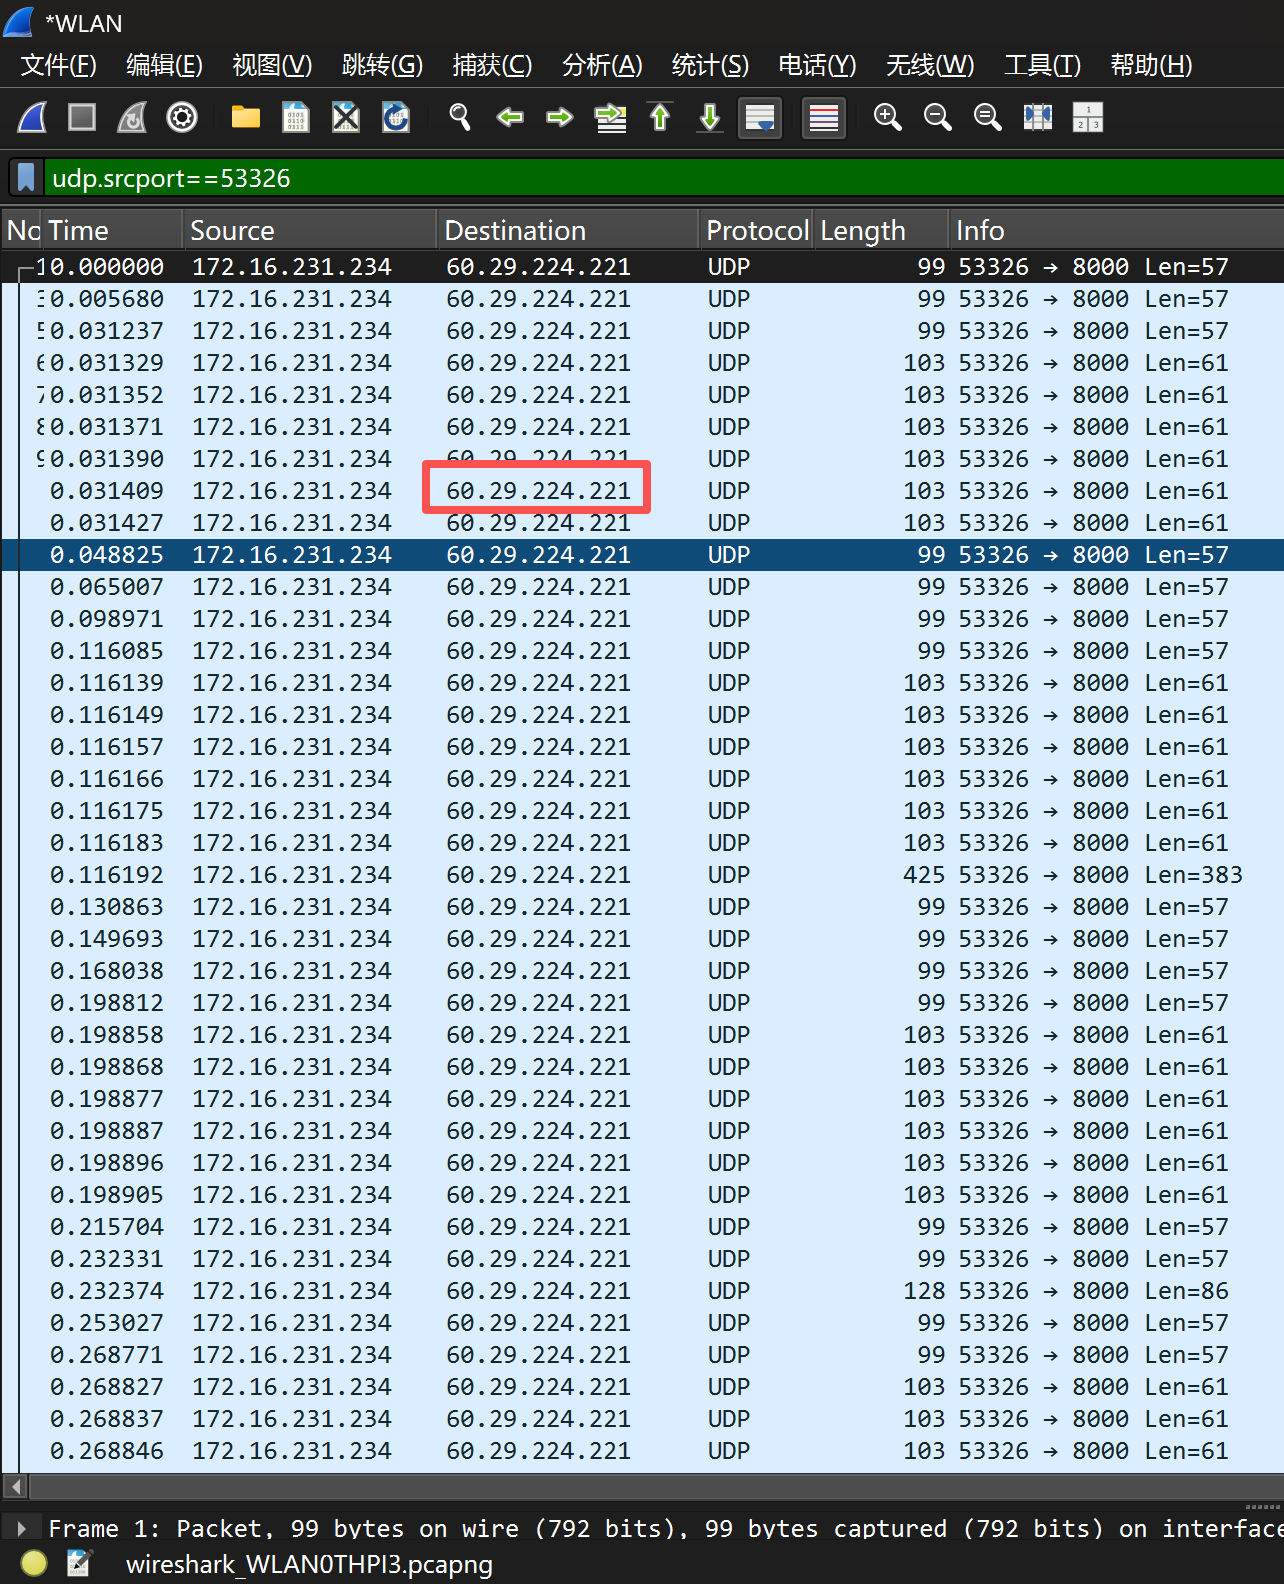The image size is (1284, 1584).
Task: Sort by the Info column header
Action: coord(1116,231)
